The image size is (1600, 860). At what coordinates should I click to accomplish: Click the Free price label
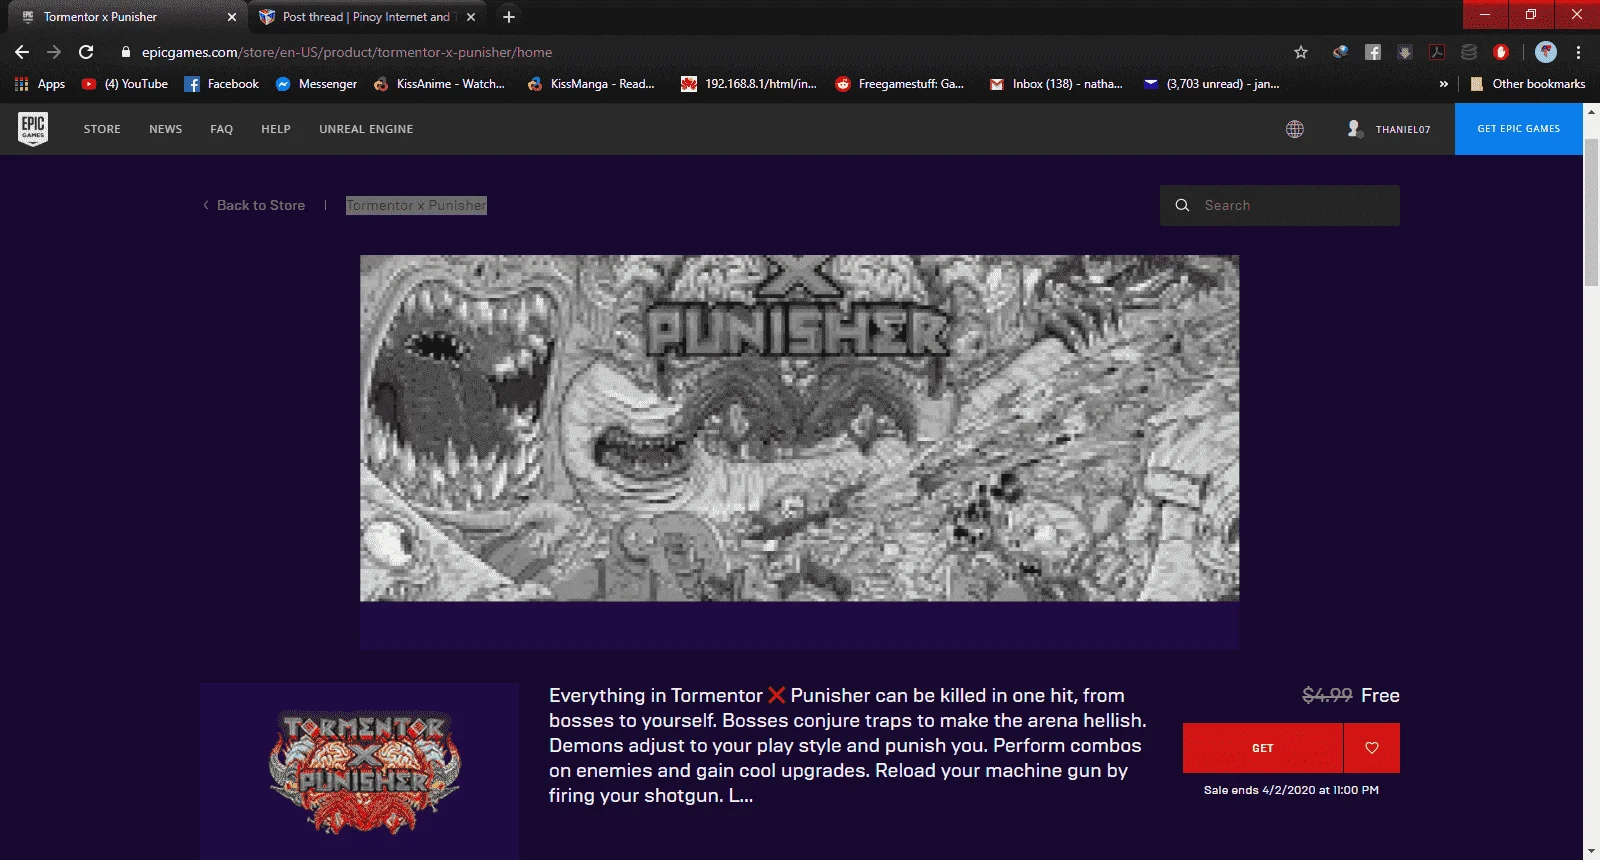point(1380,695)
